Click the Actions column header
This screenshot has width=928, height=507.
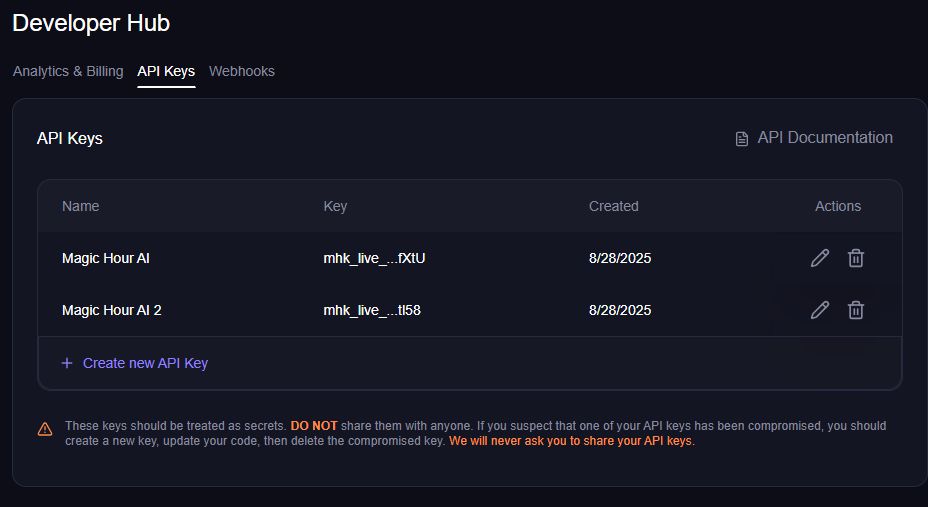pyautogui.click(x=837, y=206)
